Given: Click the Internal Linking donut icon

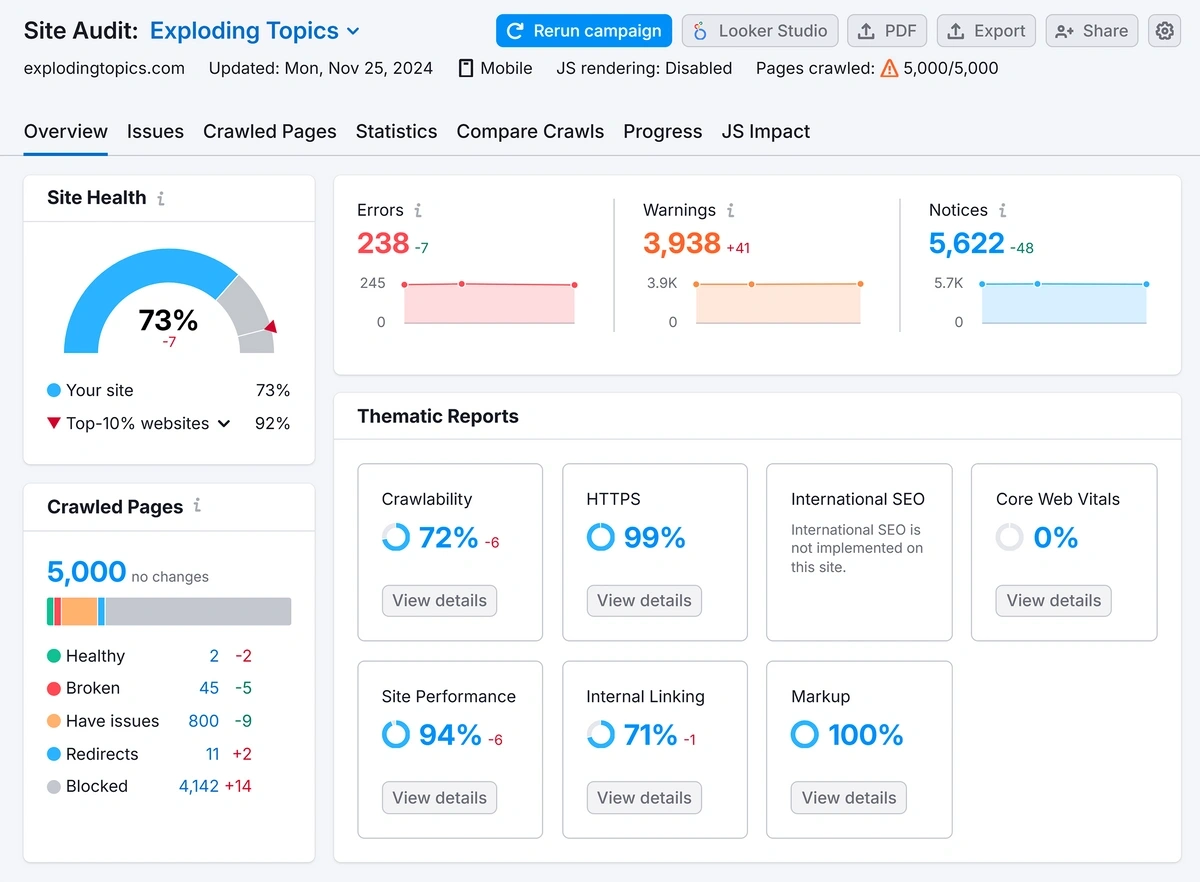Looking at the screenshot, I should (x=601, y=735).
